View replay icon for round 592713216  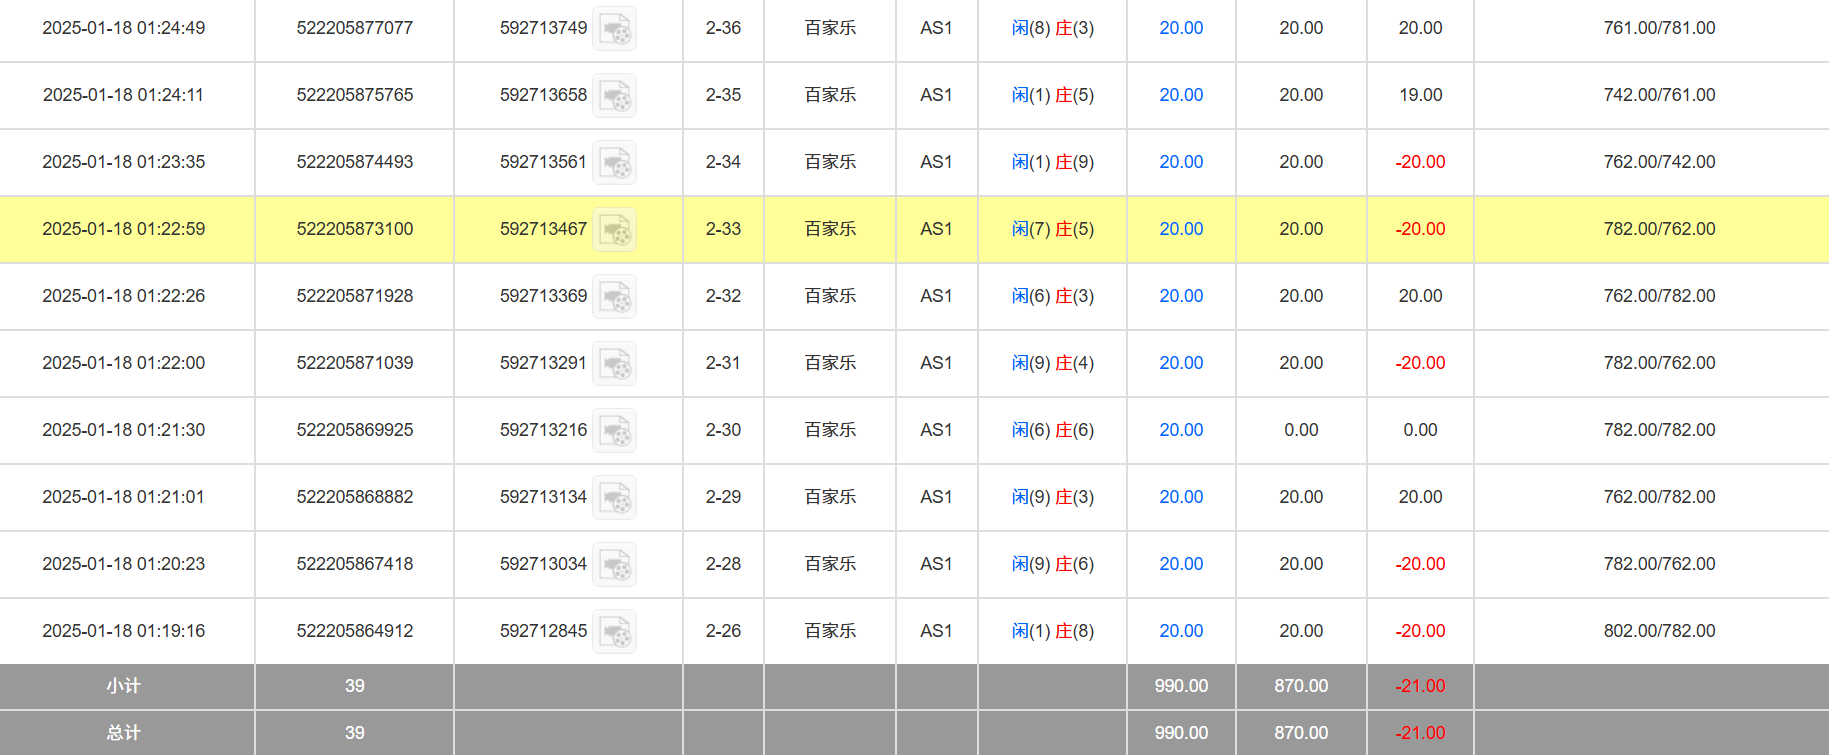(614, 431)
